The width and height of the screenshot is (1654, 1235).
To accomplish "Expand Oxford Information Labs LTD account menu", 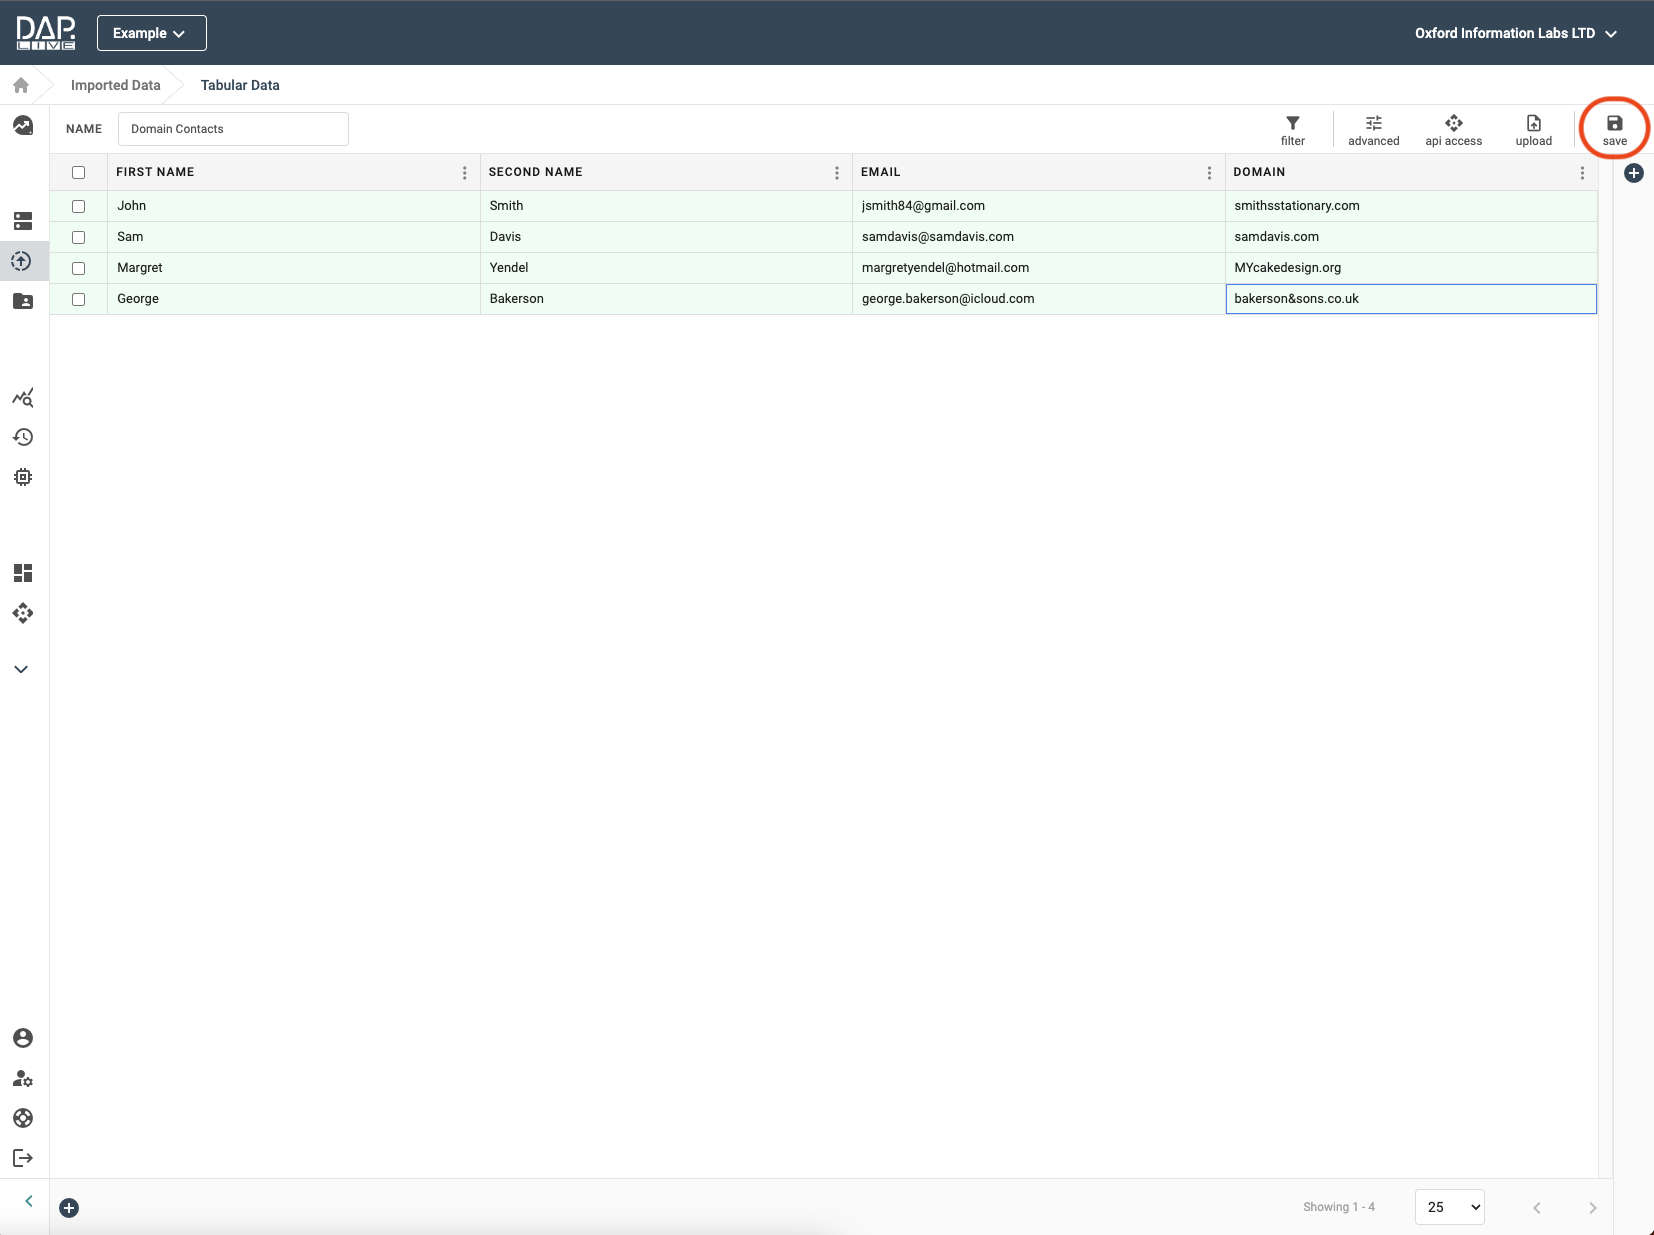I will pos(1515,33).
